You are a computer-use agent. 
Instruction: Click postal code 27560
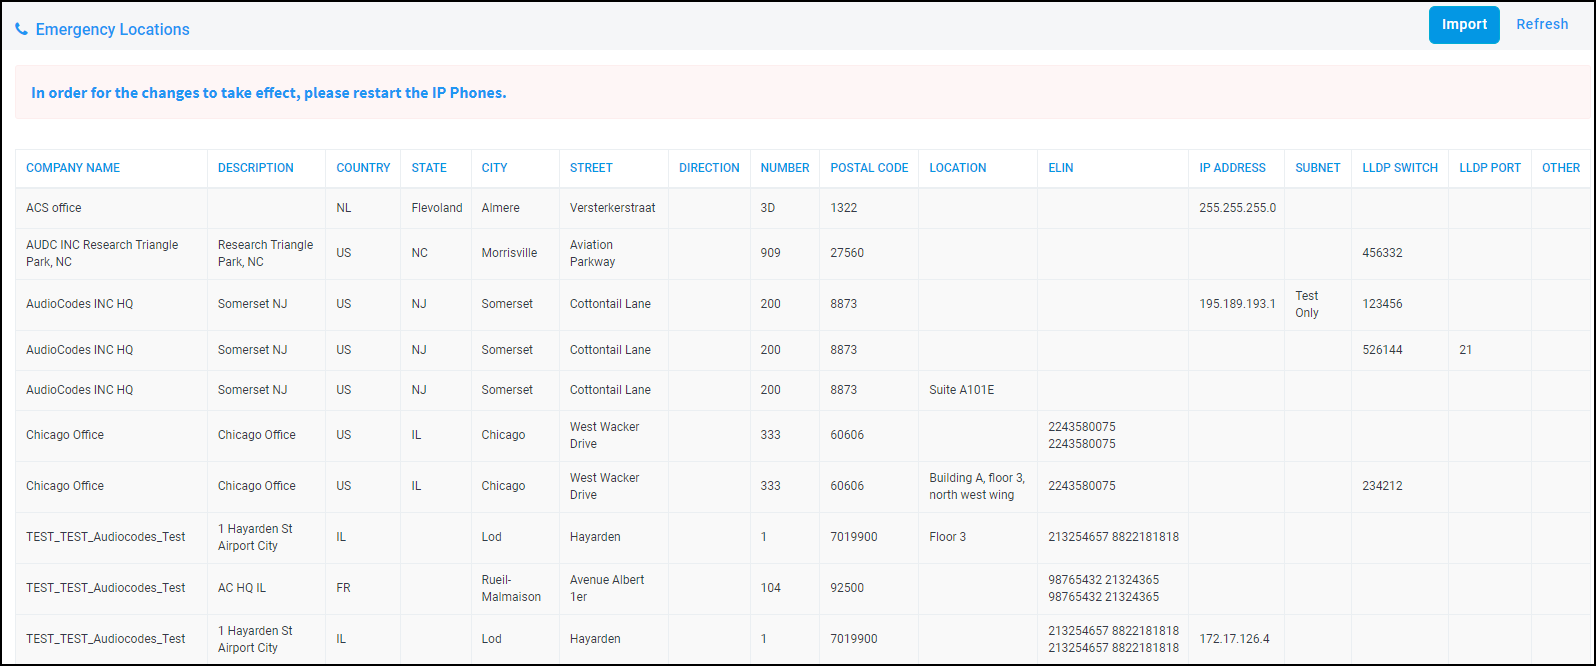coord(847,253)
